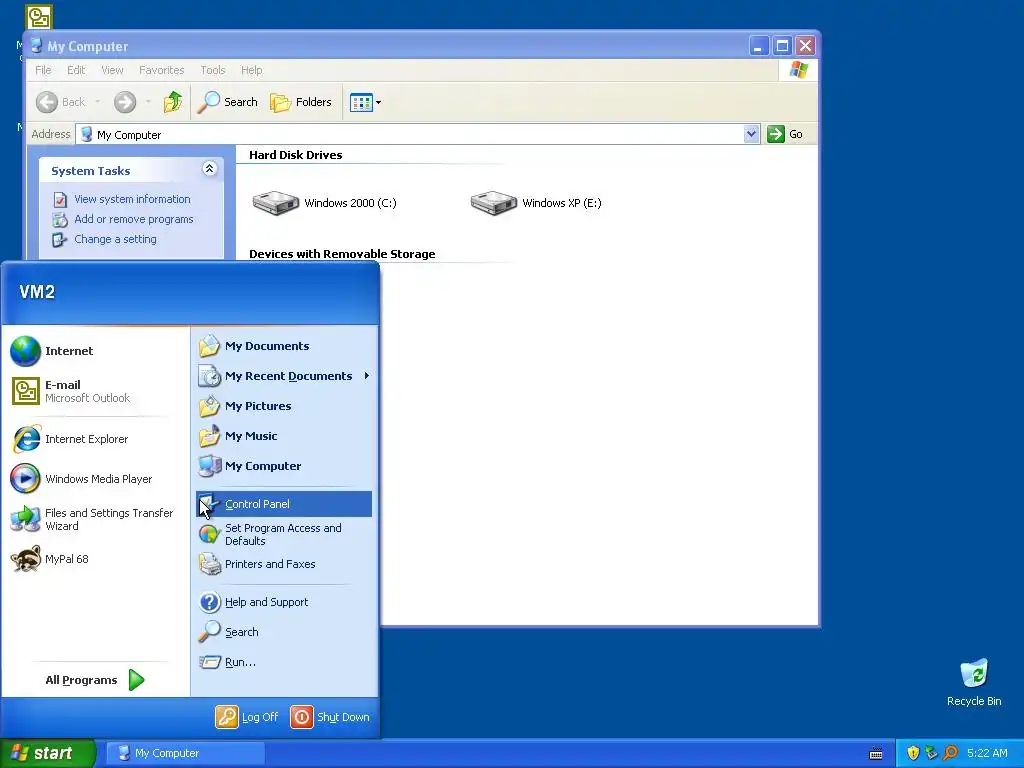
Task: Select My Computer in Start menu
Action: 249,466
